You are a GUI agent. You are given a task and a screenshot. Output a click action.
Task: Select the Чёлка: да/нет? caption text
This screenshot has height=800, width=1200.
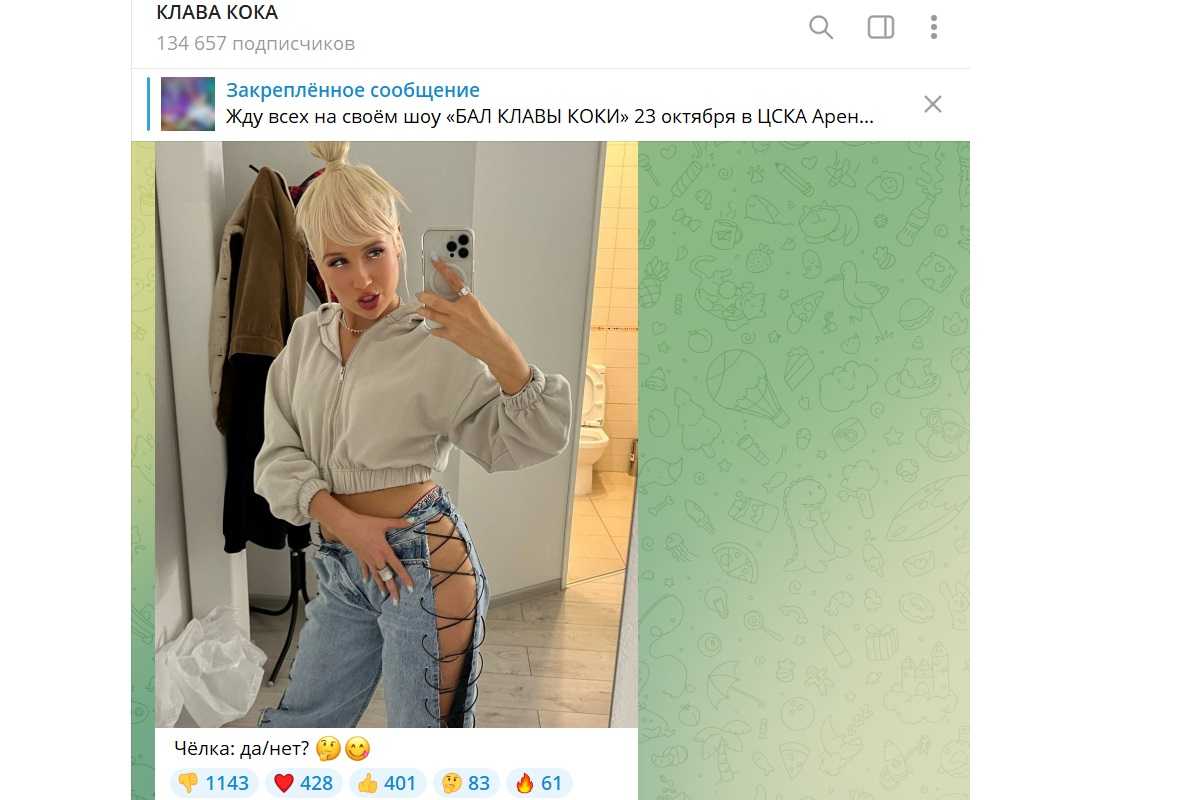tap(242, 748)
